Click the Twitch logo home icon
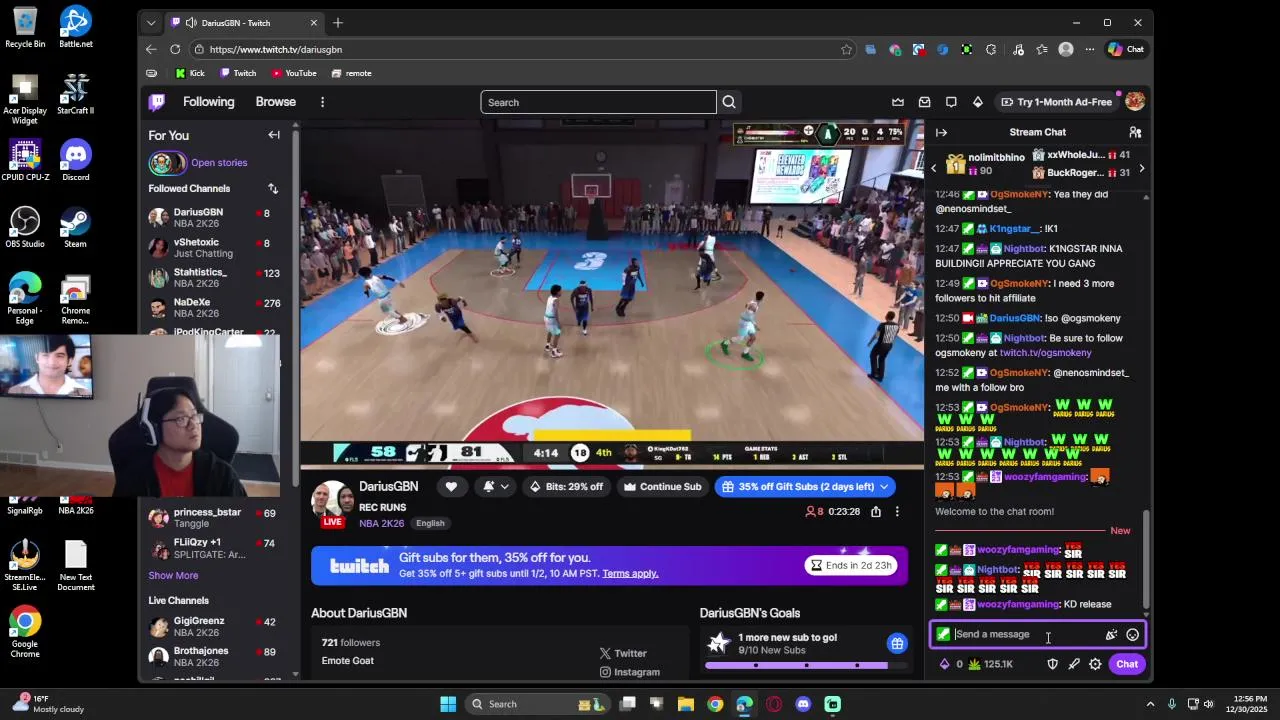1280x720 pixels. (x=157, y=102)
